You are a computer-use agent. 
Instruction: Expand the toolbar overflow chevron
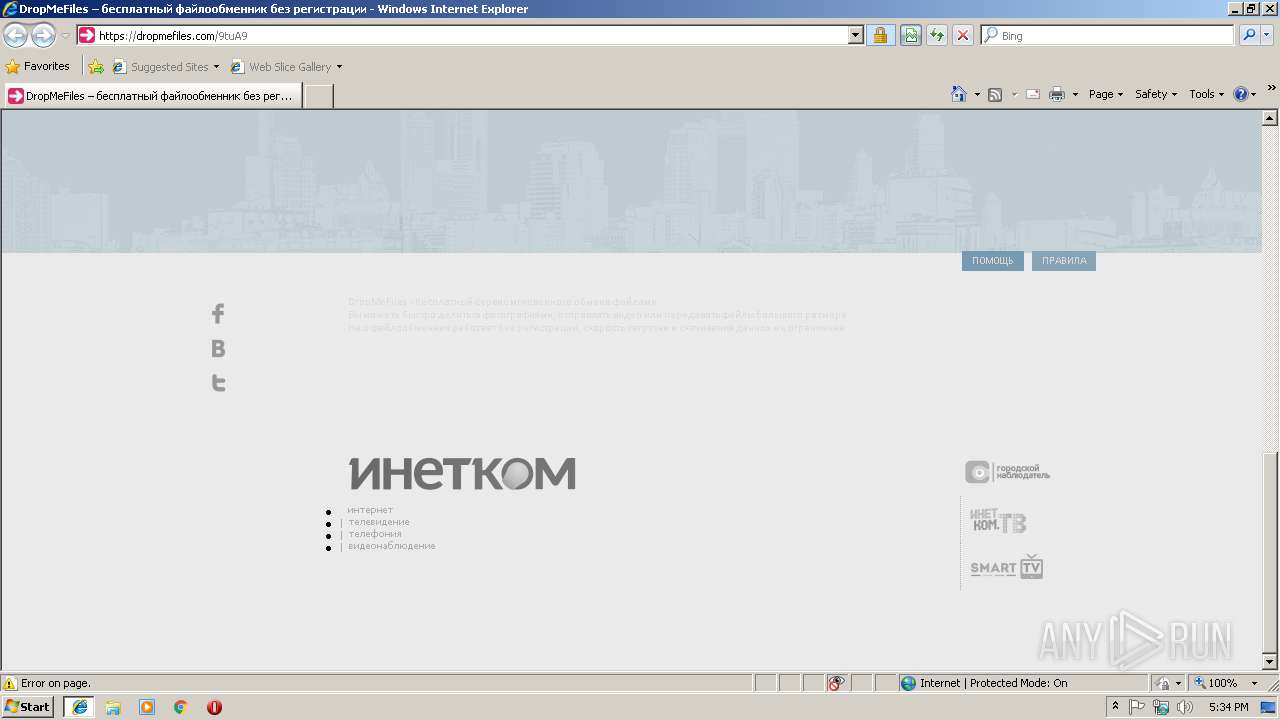(1271, 88)
